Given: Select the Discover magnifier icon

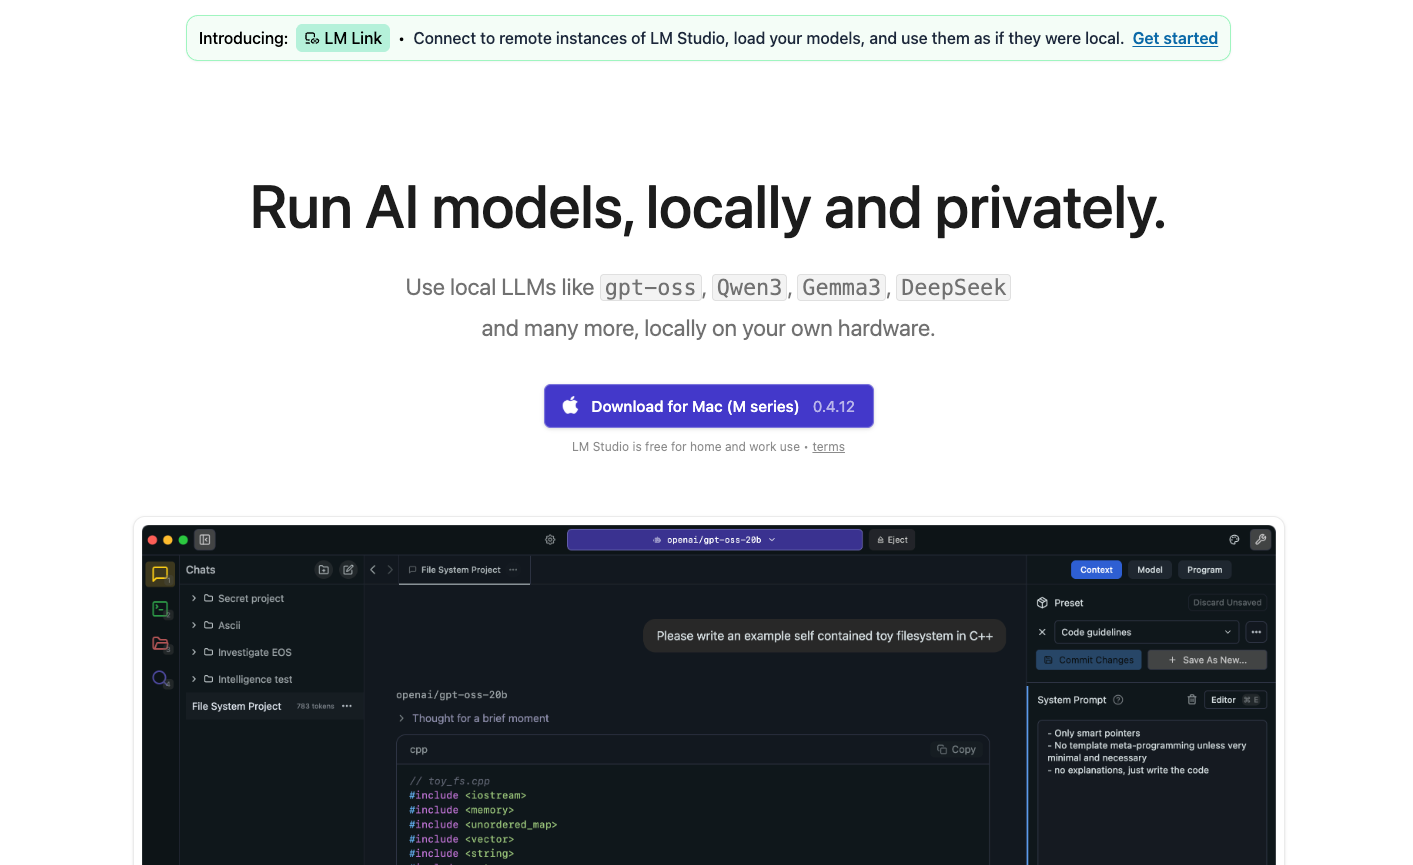Looking at the screenshot, I should click(x=159, y=678).
